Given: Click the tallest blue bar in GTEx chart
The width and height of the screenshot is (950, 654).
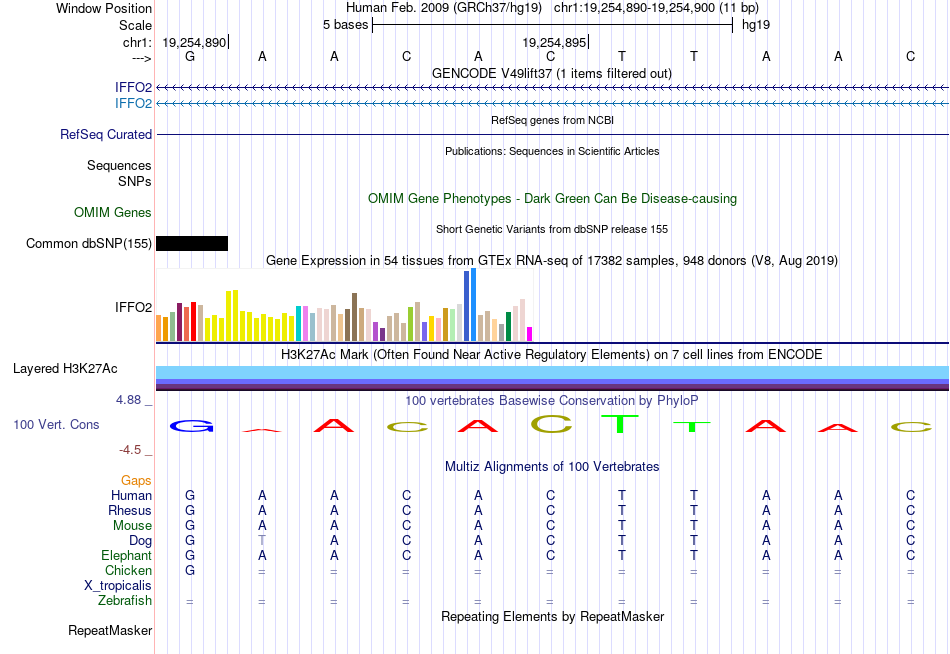Looking at the screenshot, I should [x=474, y=304].
